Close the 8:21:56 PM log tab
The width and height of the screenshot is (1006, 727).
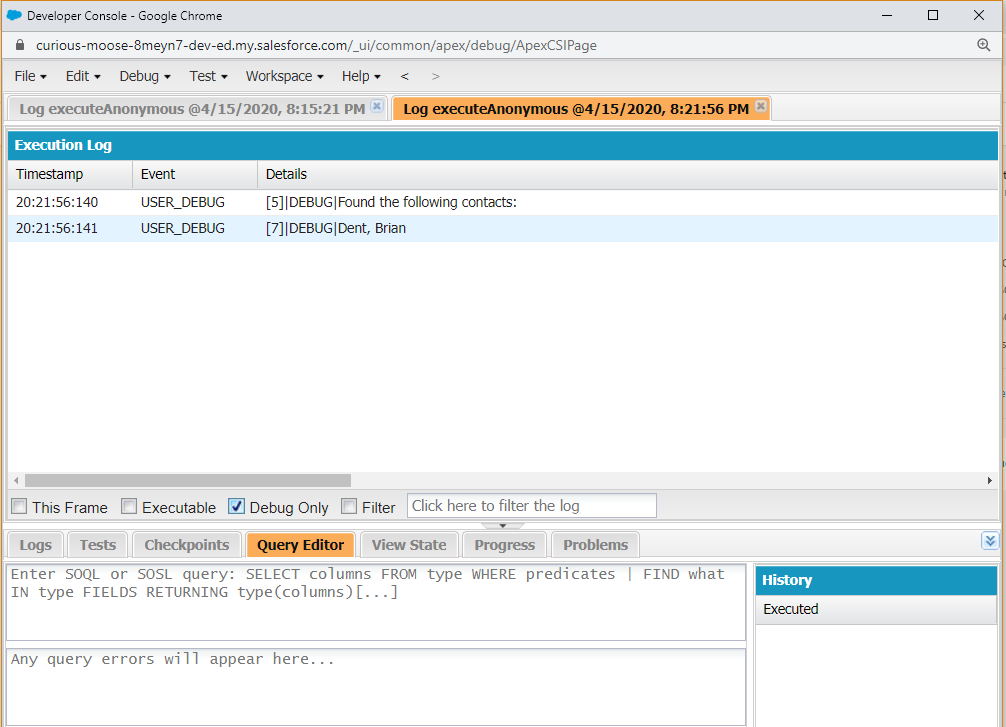(x=760, y=106)
